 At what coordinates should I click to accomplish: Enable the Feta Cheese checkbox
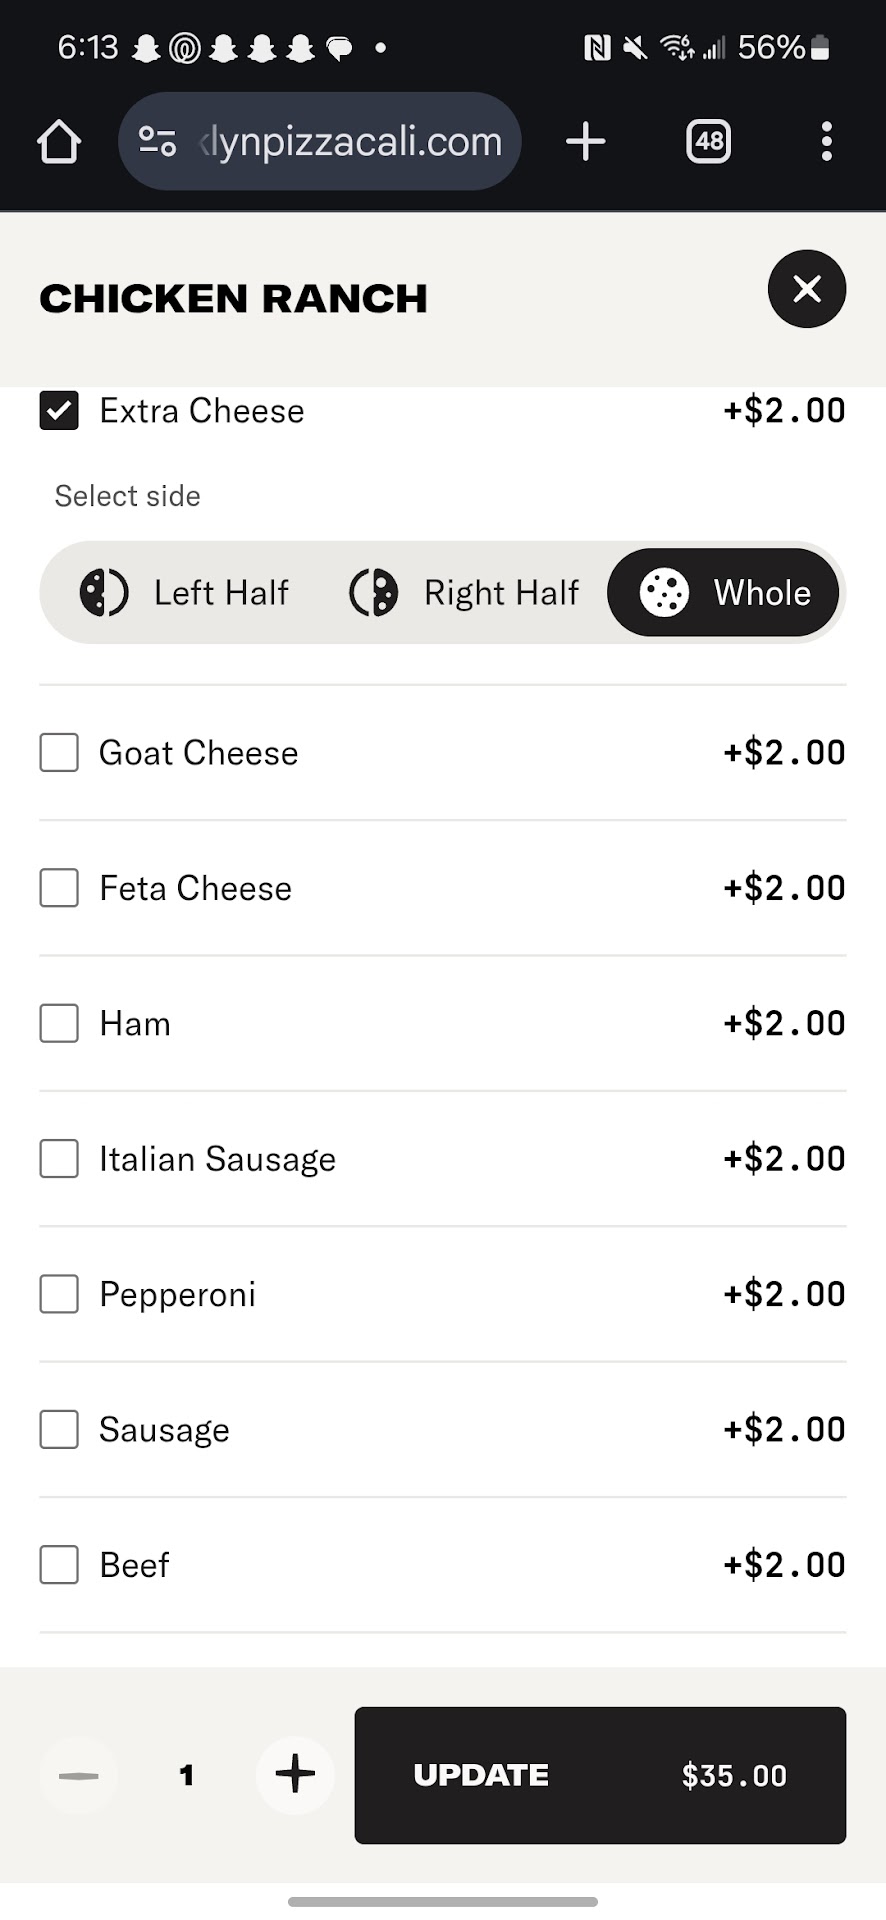point(59,888)
